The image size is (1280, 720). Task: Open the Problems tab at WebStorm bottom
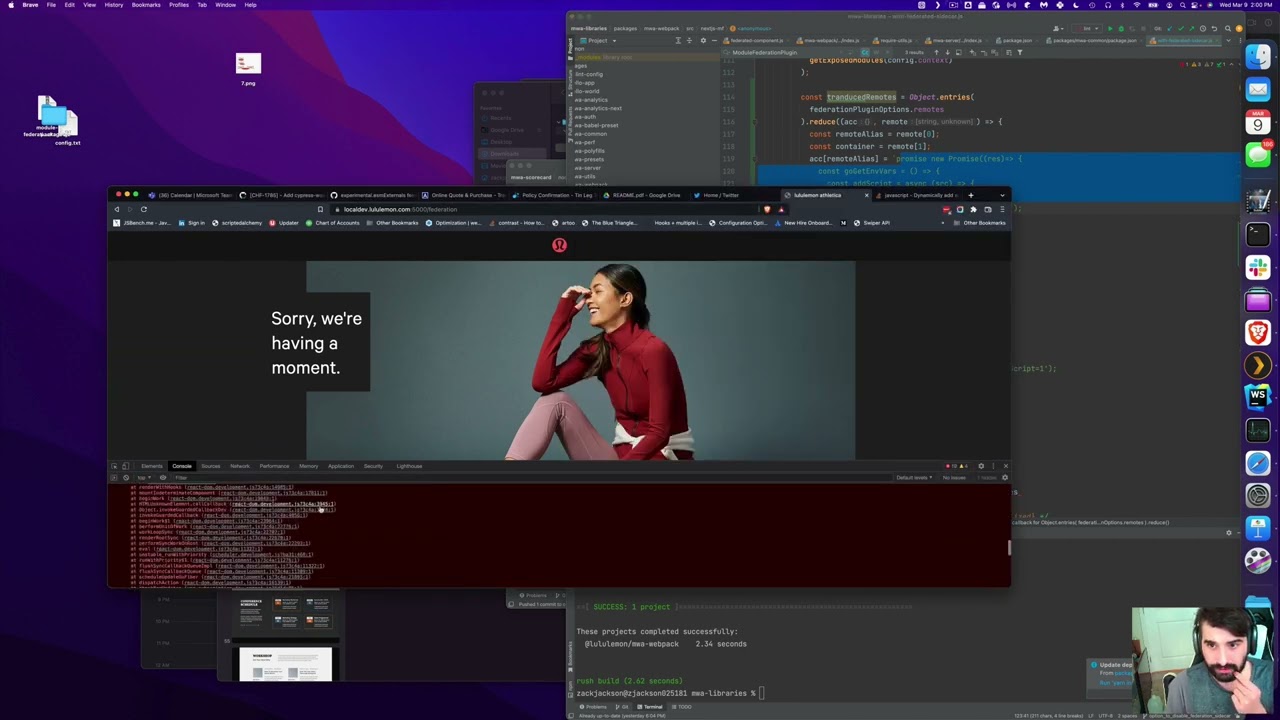click(x=593, y=707)
